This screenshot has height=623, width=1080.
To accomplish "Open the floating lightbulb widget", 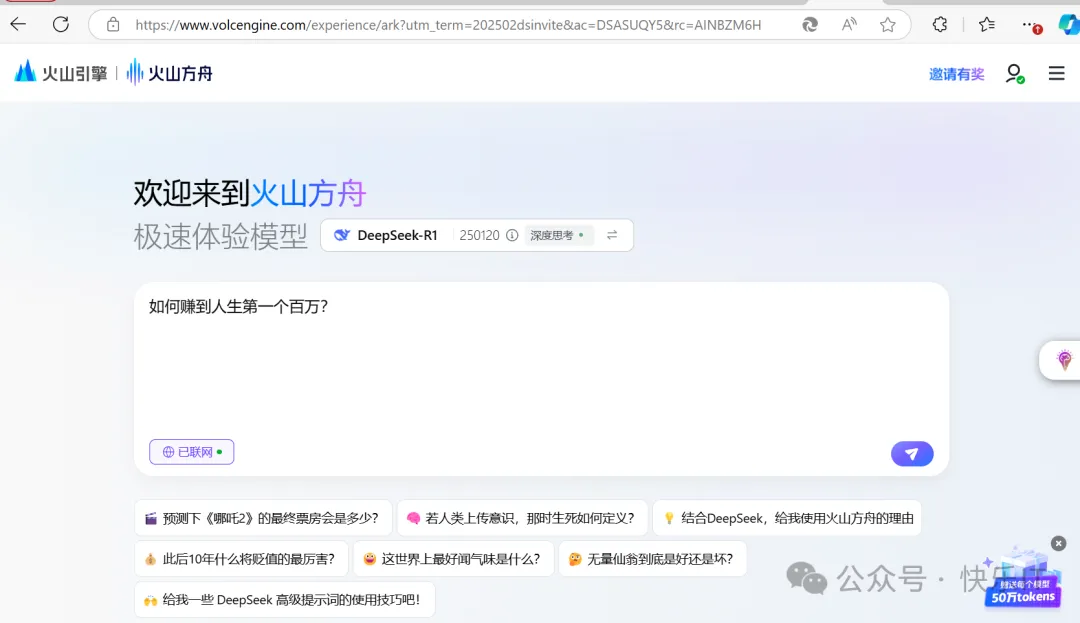I will pos(1063,360).
